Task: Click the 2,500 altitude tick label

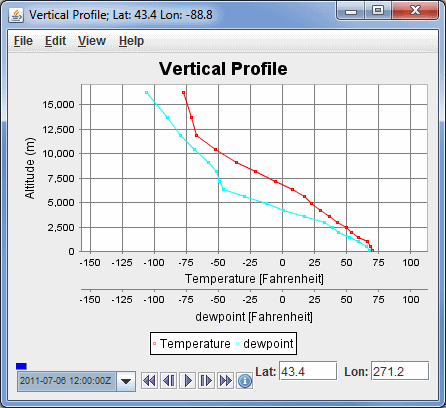Action: [x=61, y=227]
